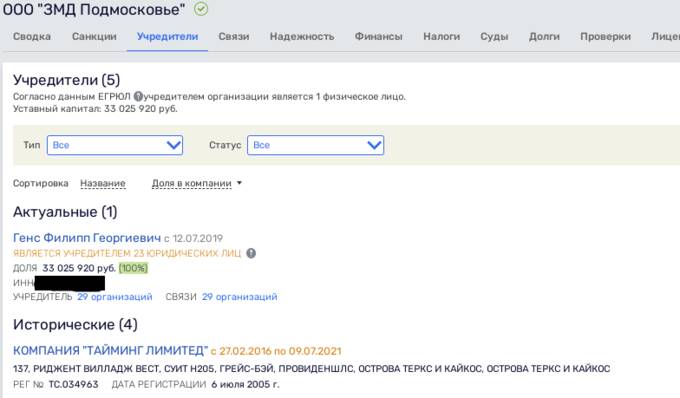Open the Налоги tab
The width and height of the screenshot is (680, 398).
(441, 36)
